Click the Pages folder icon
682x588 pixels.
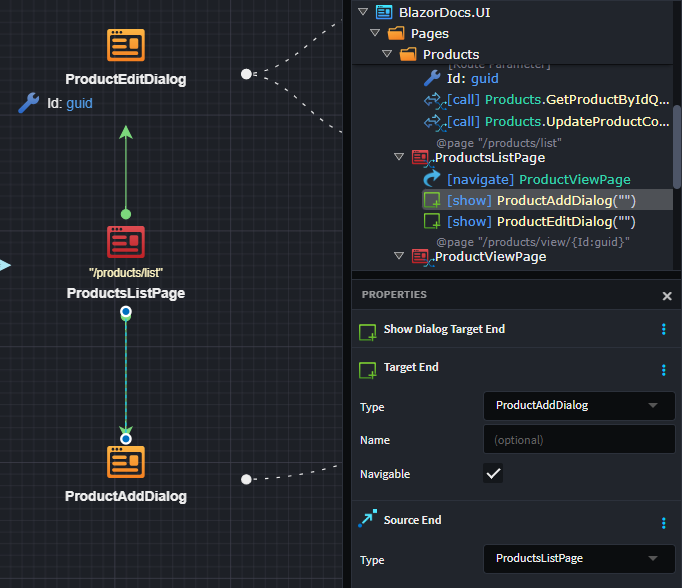(x=396, y=33)
